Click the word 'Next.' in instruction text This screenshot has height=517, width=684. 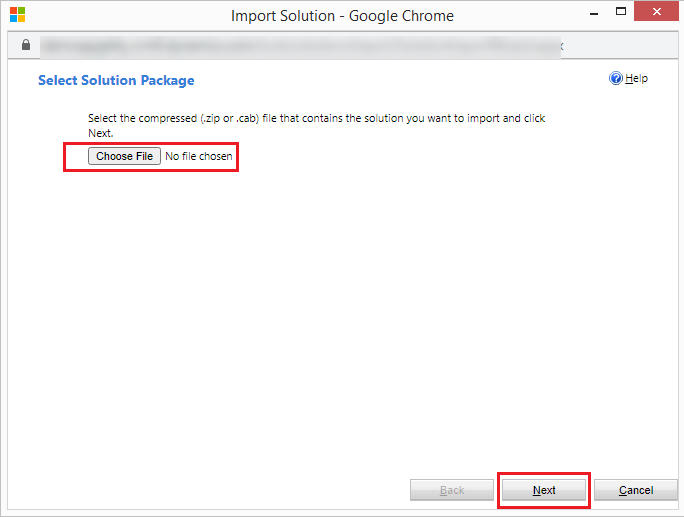[101, 132]
